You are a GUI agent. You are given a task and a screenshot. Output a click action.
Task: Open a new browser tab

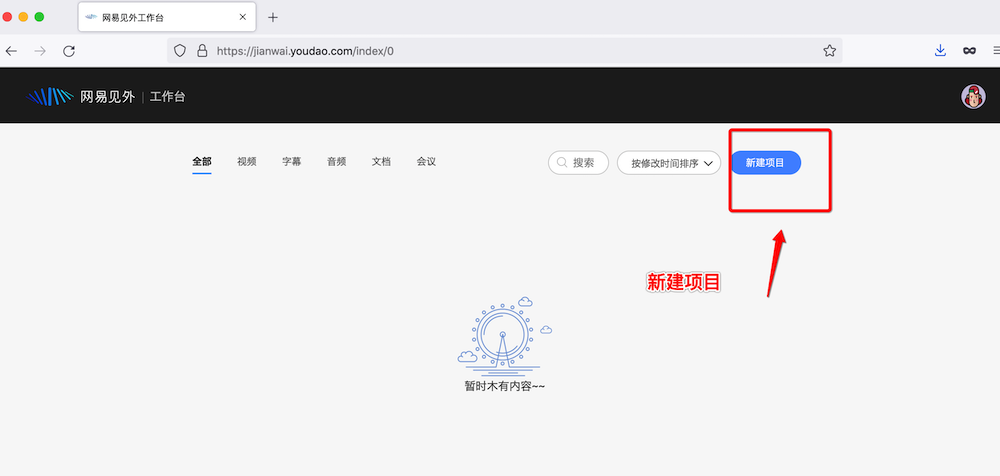tap(273, 17)
